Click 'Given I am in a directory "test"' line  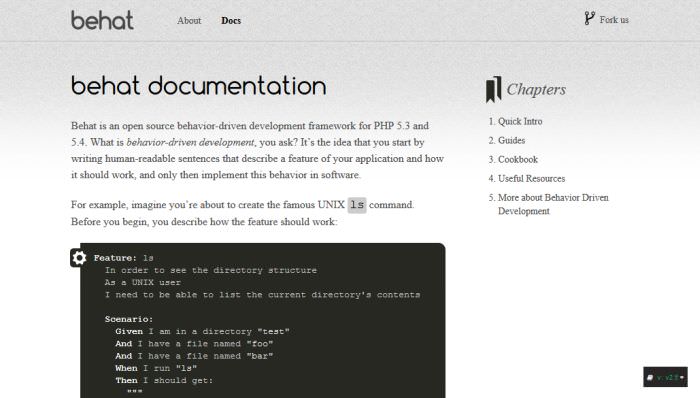[202, 332]
